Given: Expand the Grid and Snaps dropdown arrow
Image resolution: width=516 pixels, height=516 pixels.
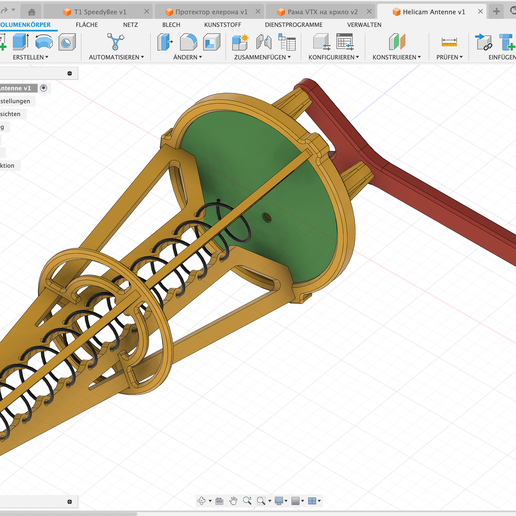Looking at the screenshot, I should [x=303, y=501].
